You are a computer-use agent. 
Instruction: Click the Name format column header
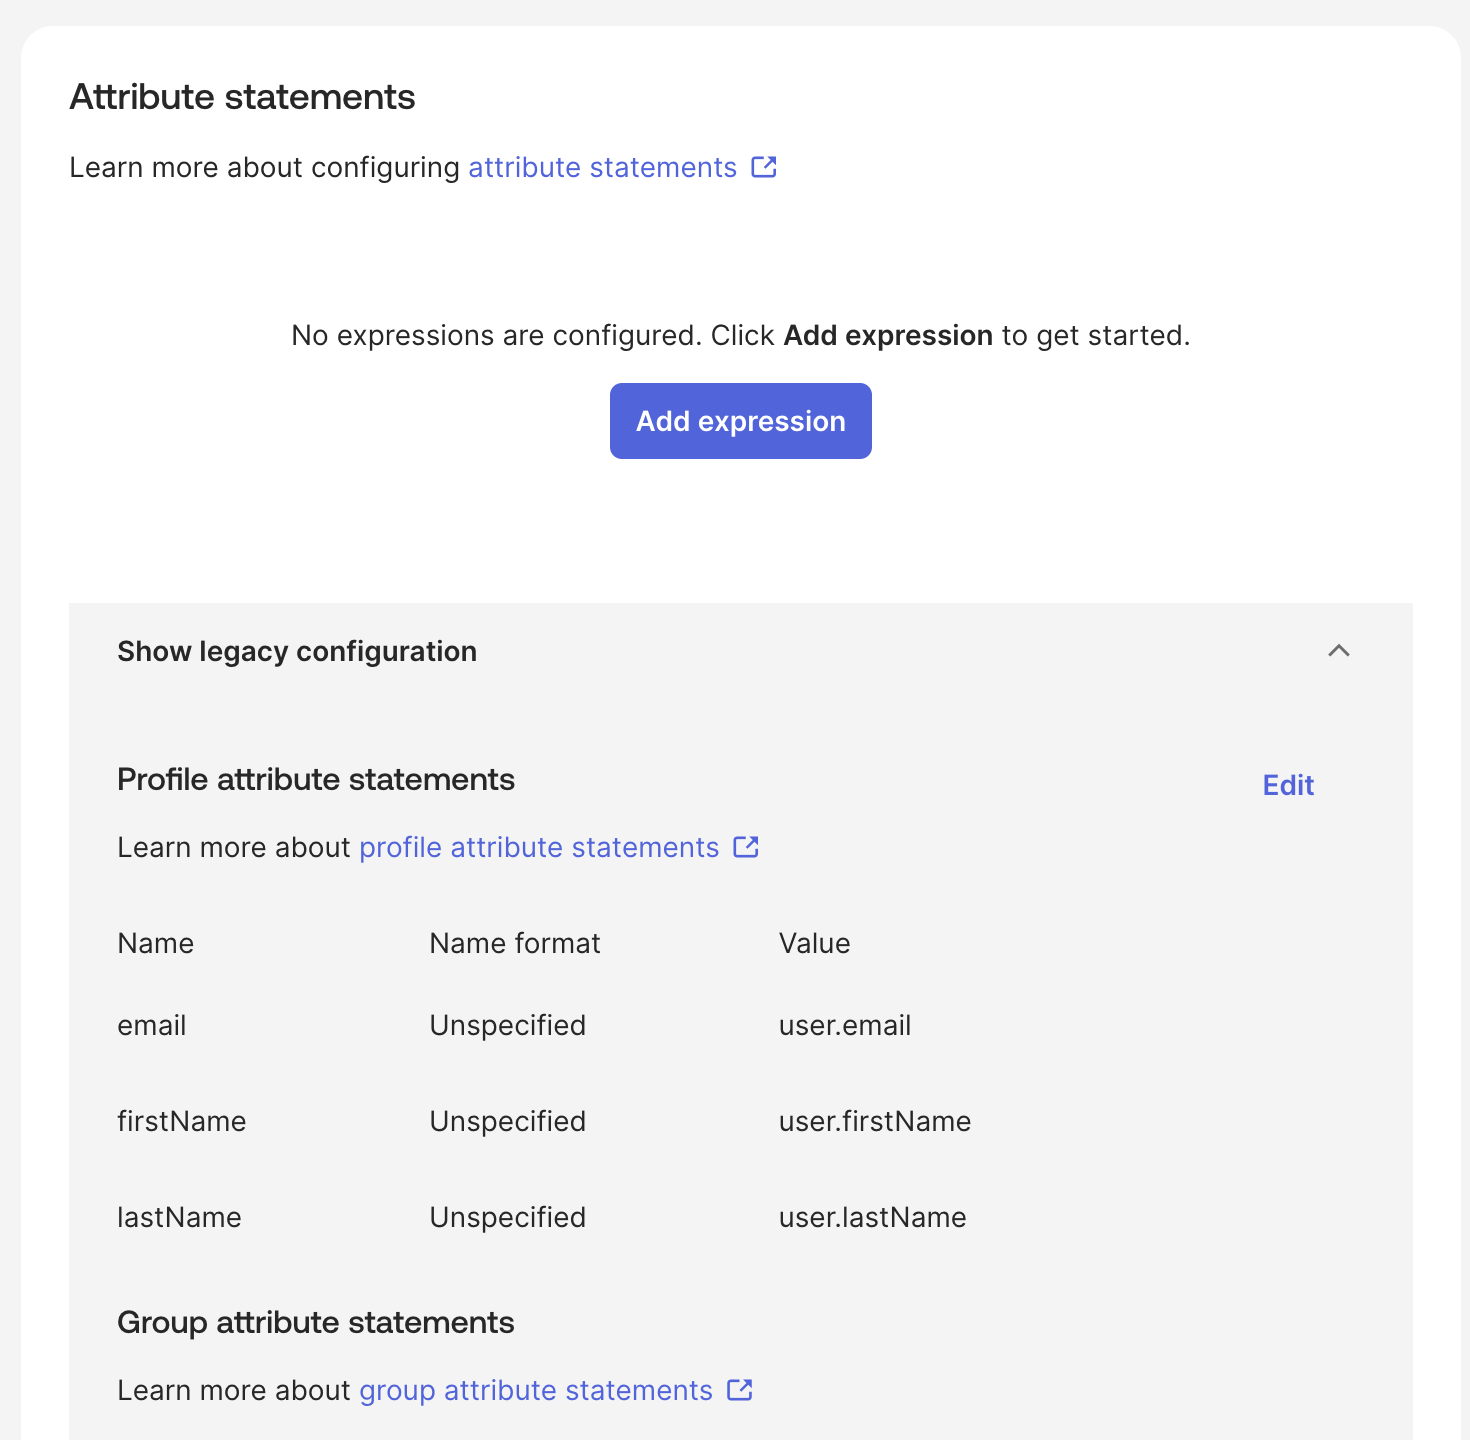(x=515, y=944)
